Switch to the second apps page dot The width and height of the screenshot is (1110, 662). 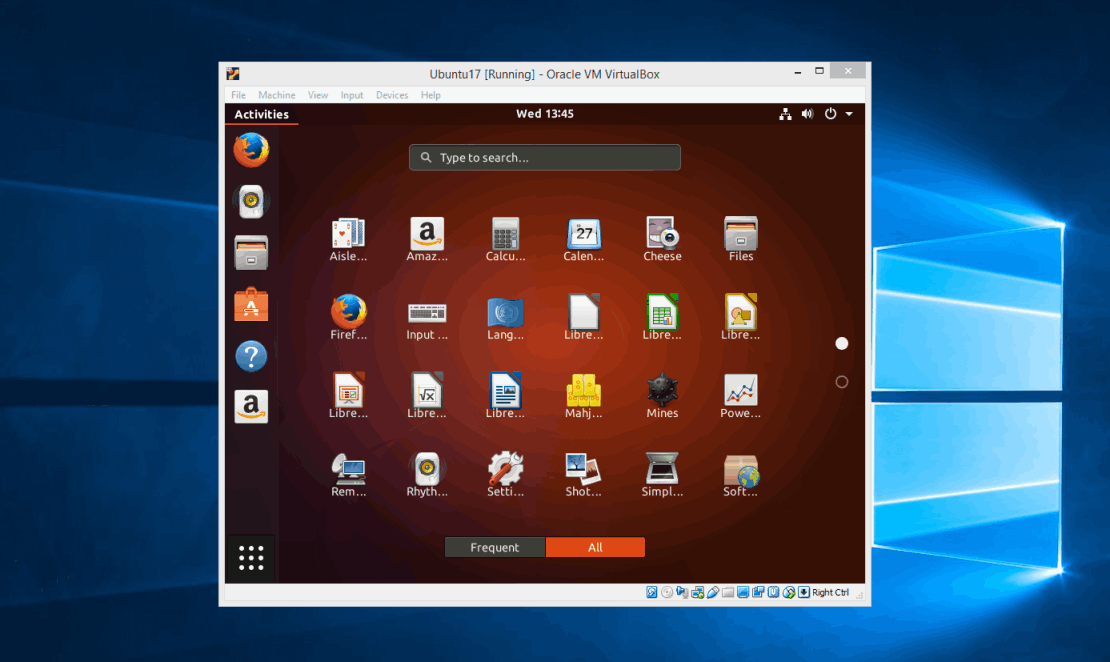842,382
